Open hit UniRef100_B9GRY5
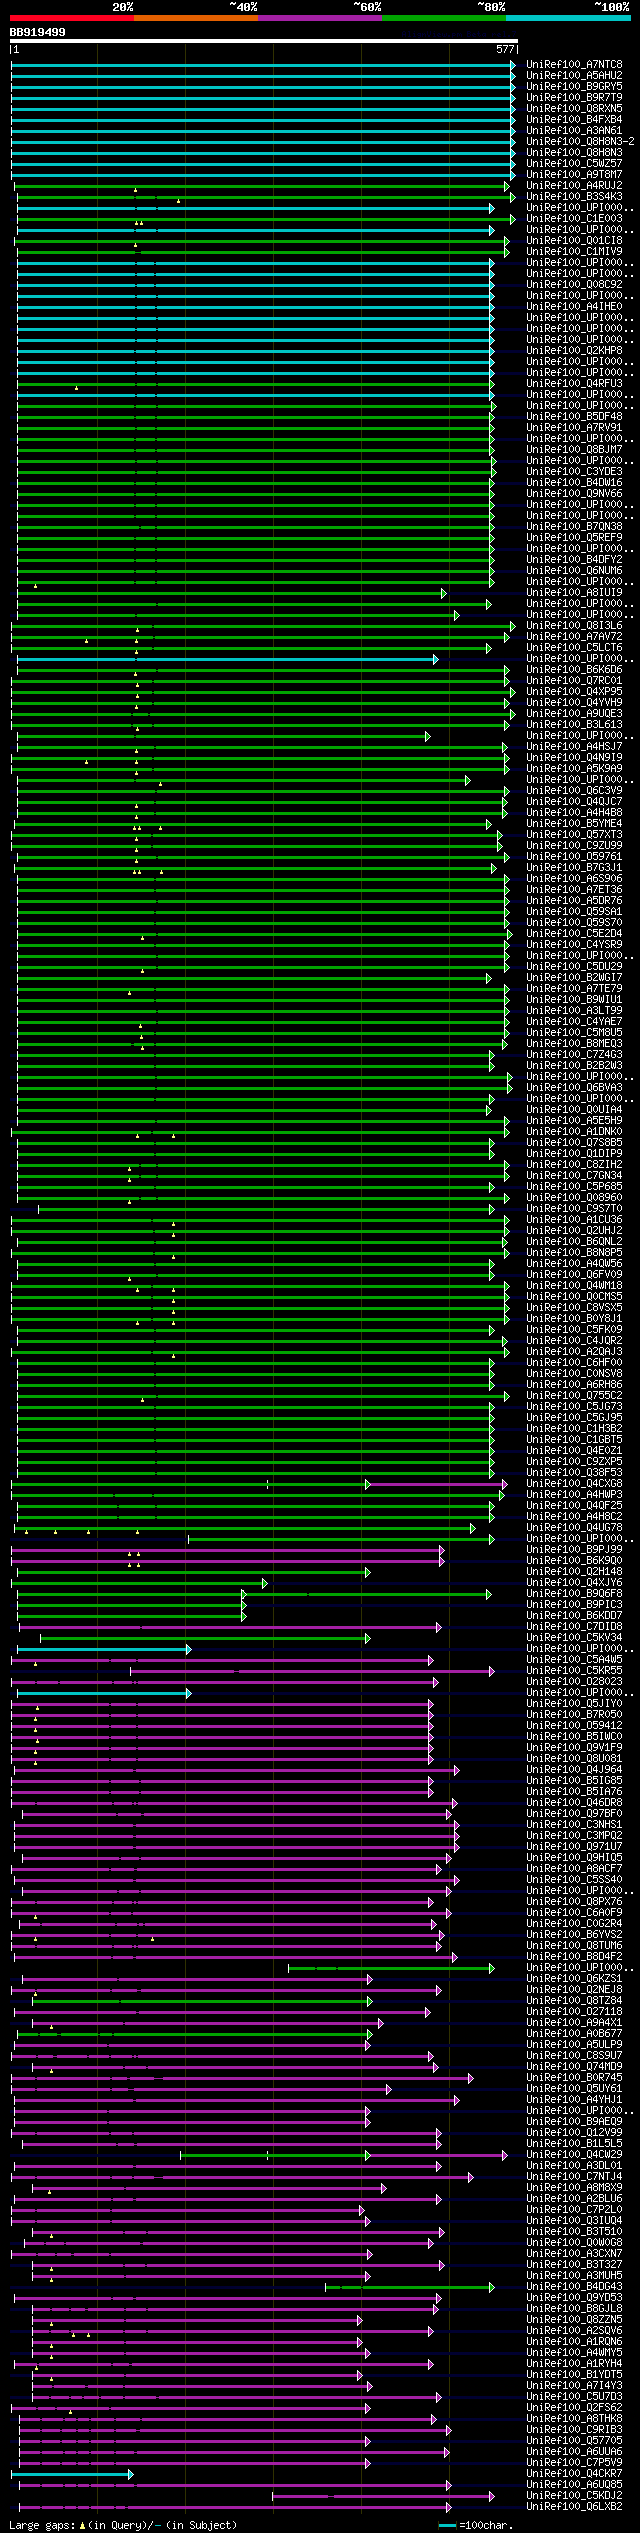 [x=574, y=86]
